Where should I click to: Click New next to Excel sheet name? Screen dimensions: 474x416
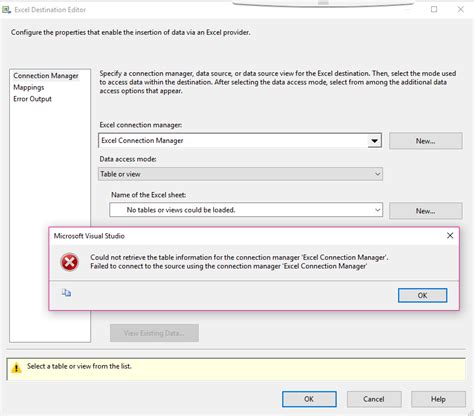(426, 211)
